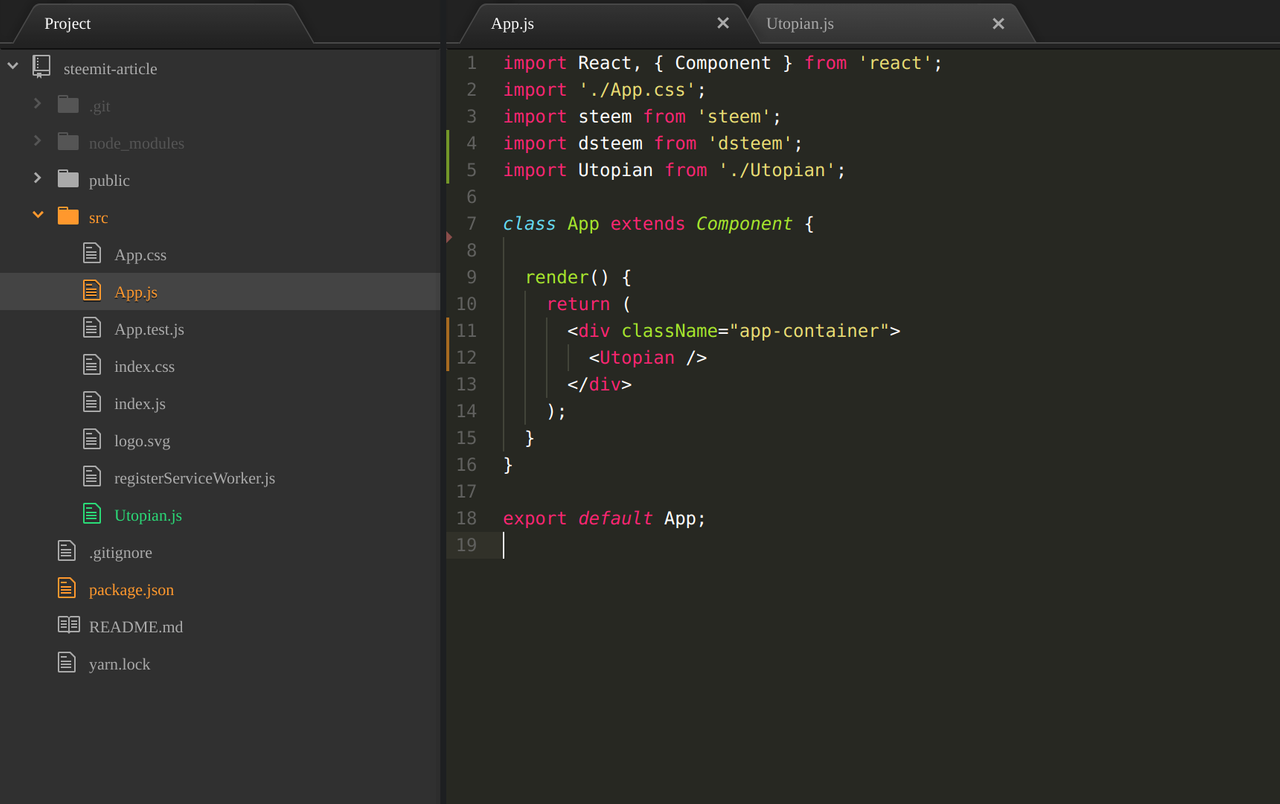
Task: Close the Utopian.js tab
Action: pos(998,23)
